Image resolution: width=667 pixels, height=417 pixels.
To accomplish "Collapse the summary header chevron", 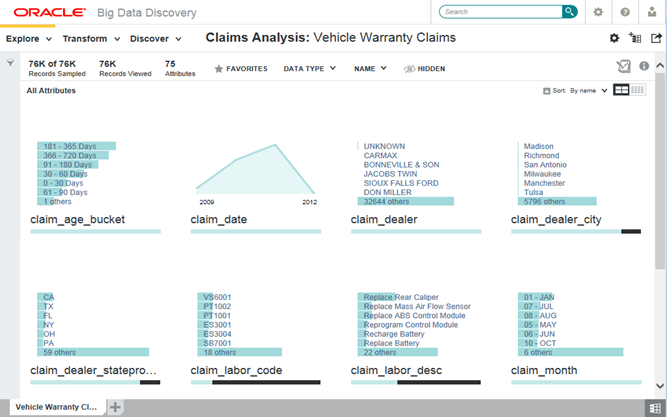I will 660,66.
